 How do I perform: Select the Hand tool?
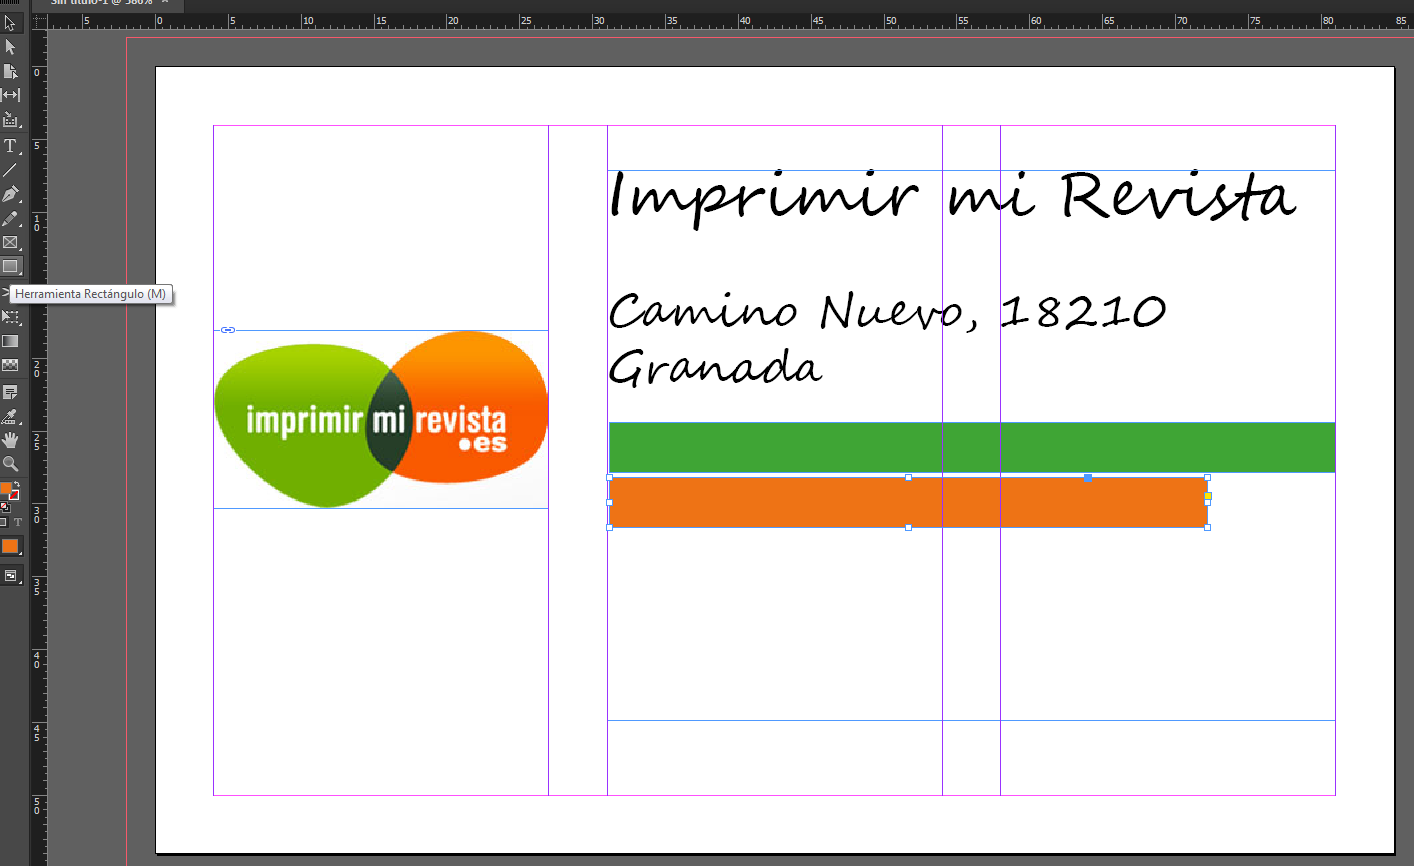[x=10, y=440]
